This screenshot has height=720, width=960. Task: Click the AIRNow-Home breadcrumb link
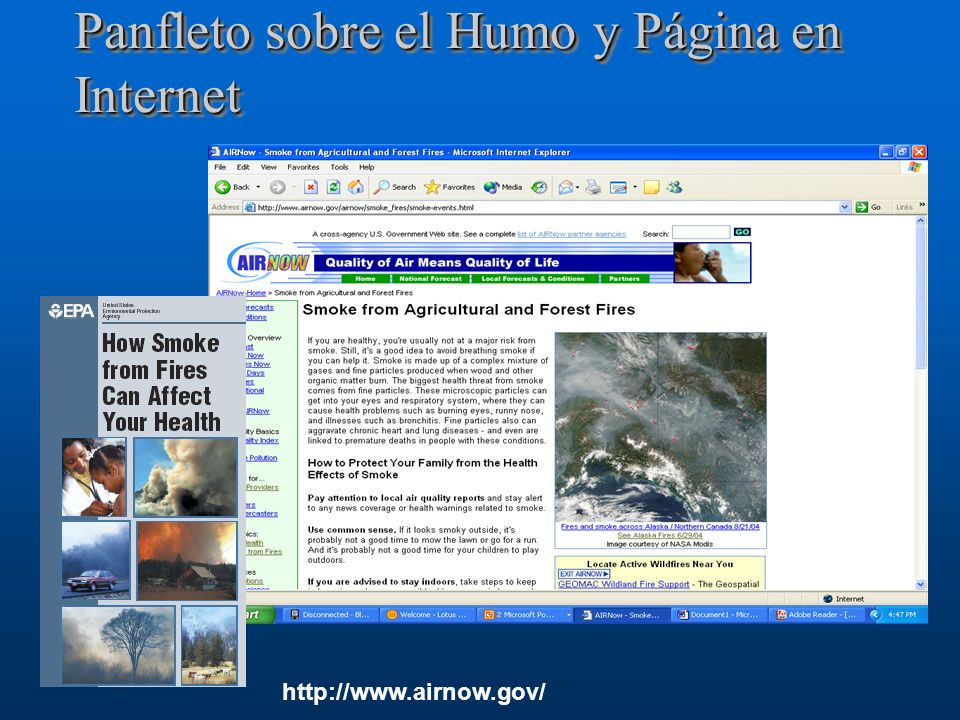(x=241, y=293)
